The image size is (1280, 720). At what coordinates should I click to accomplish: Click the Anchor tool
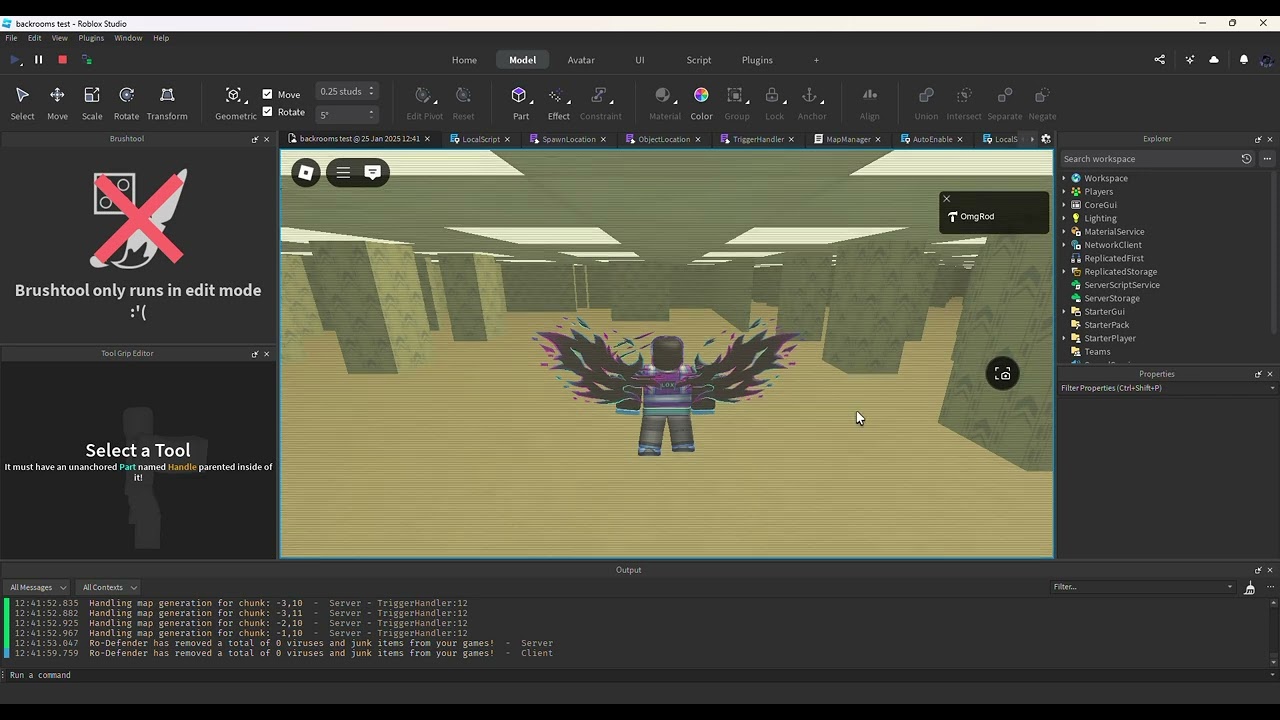[811, 103]
